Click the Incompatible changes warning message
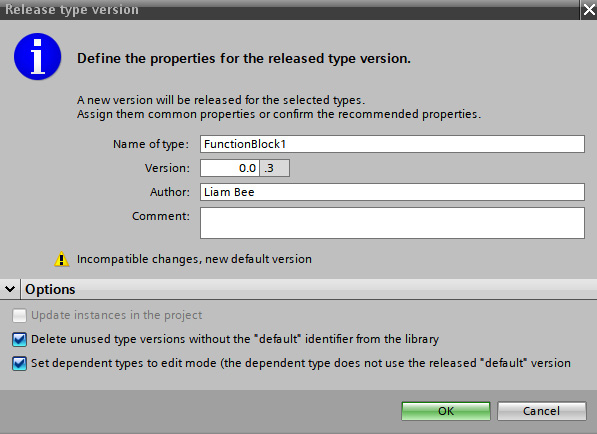This screenshot has width=597, height=434. click(194, 259)
